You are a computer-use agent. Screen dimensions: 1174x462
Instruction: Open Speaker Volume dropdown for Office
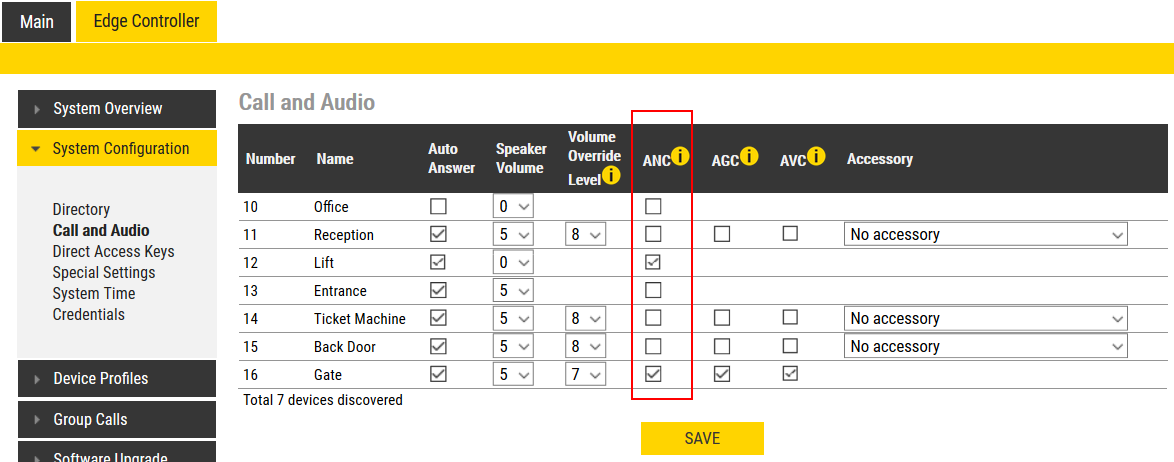point(514,207)
